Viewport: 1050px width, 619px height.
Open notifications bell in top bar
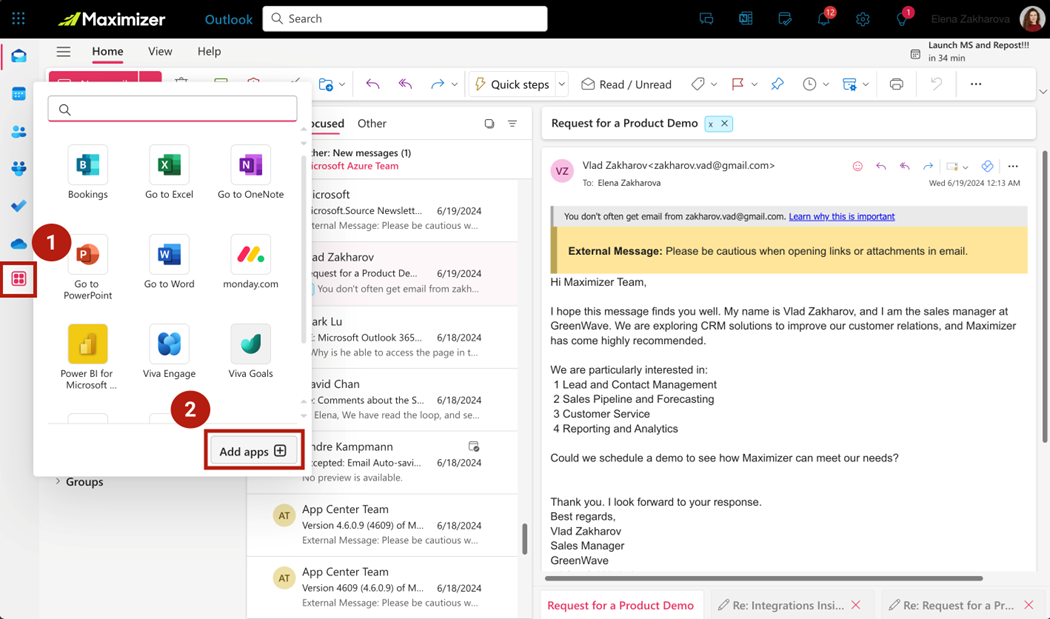(824, 19)
